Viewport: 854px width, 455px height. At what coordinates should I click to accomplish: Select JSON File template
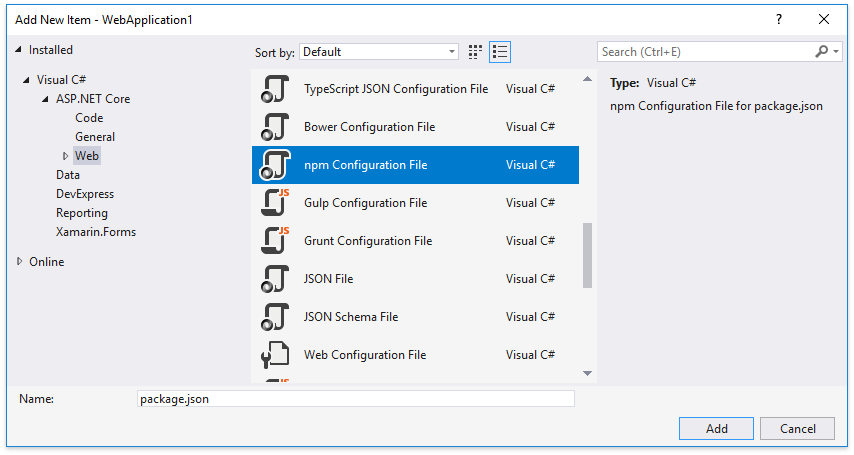(415, 279)
